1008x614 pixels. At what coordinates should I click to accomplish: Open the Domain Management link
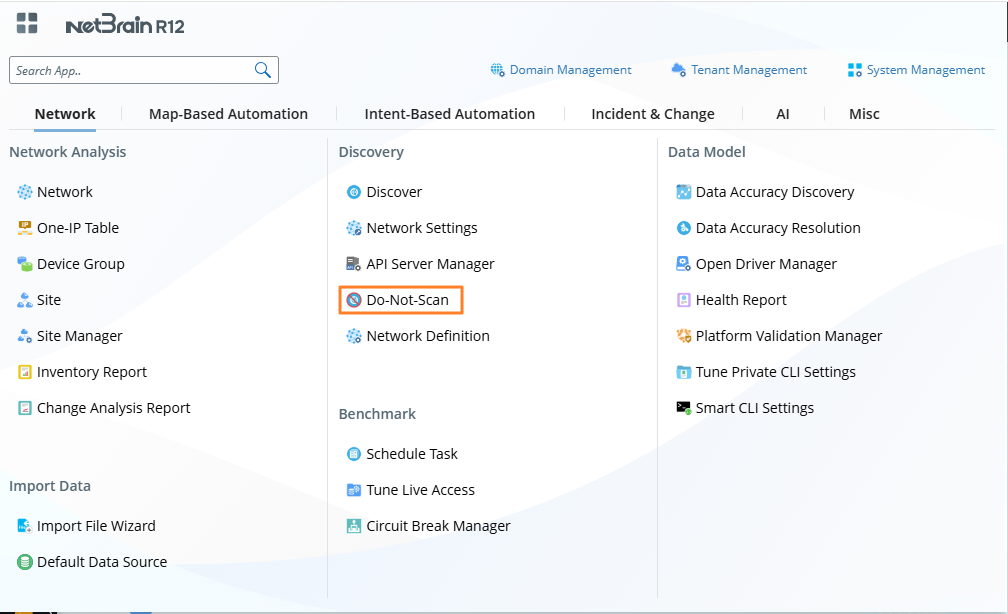(570, 70)
